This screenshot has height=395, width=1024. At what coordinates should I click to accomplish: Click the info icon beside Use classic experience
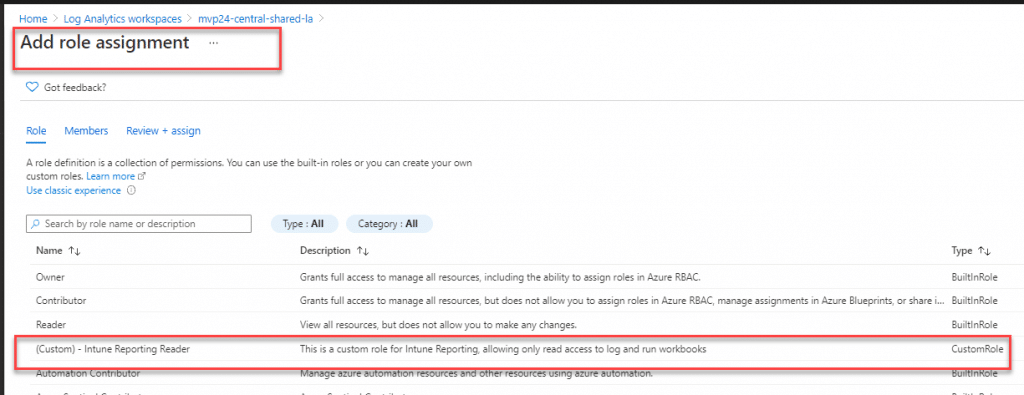click(x=131, y=191)
